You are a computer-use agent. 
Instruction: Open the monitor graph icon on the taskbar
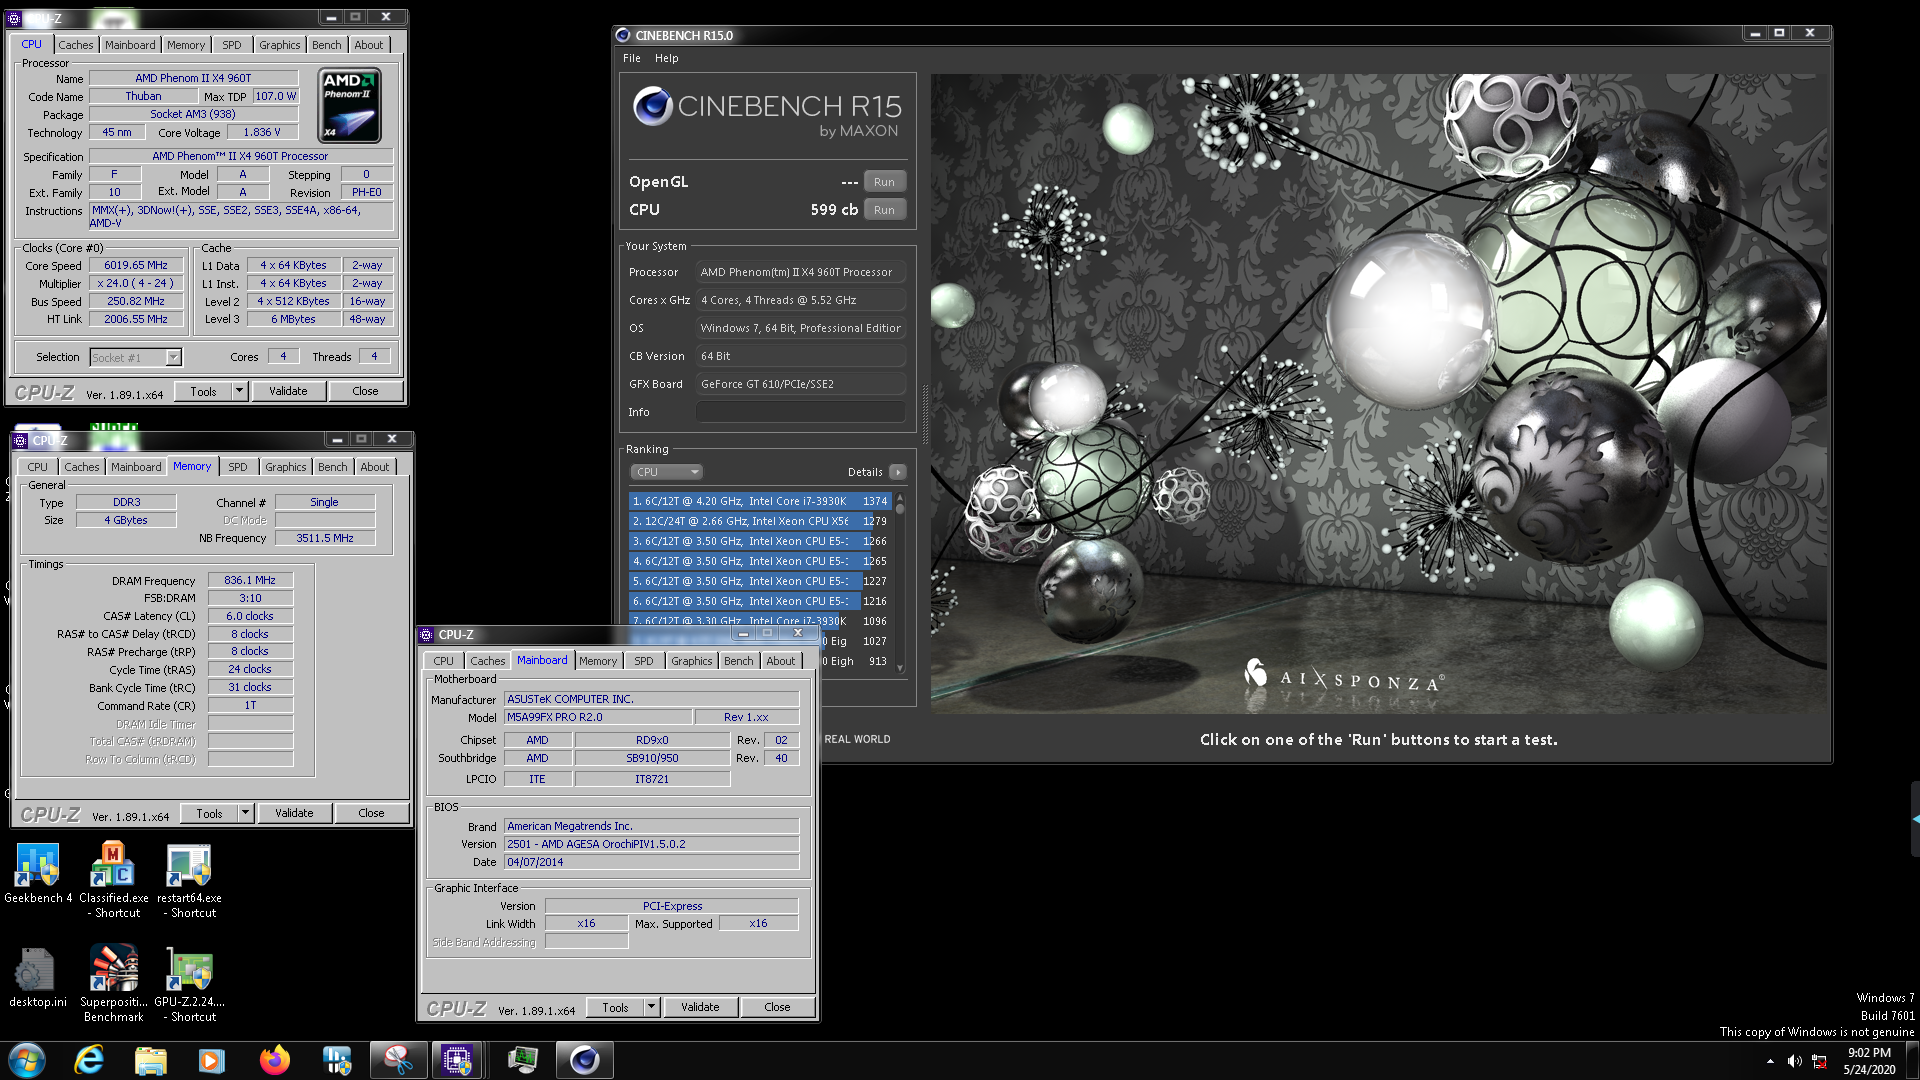click(x=522, y=1060)
